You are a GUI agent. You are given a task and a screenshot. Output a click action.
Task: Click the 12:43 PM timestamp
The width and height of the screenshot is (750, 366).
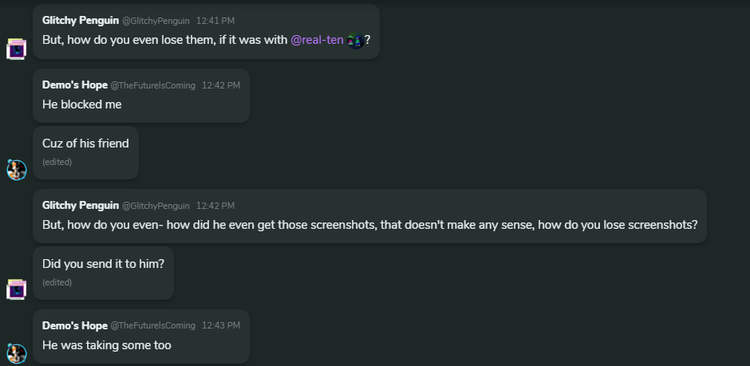pos(221,326)
